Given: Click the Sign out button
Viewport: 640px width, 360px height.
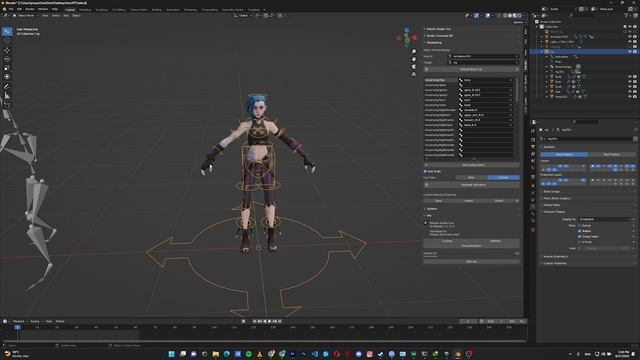Looking at the screenshot, I should pos(471,262).
